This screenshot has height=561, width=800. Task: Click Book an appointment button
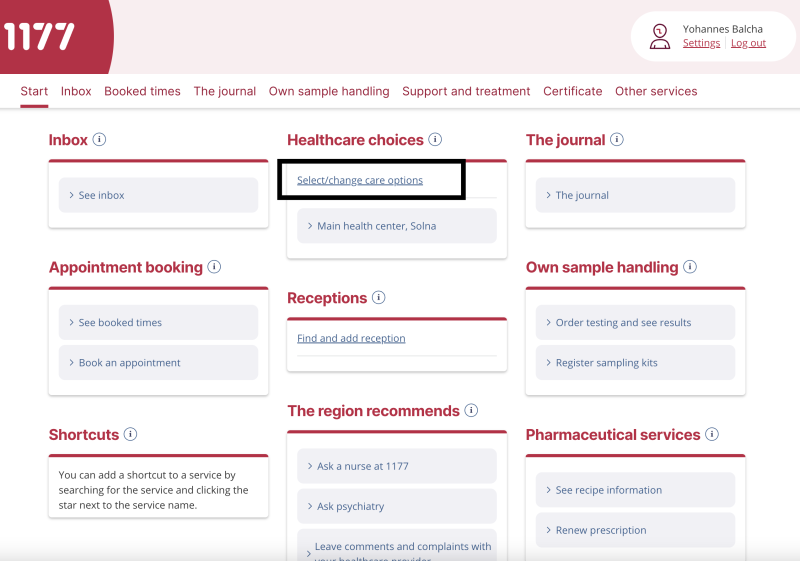pos(129,363)
